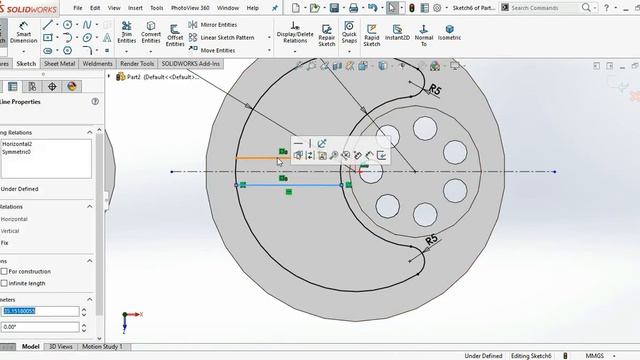This screenshot has width=640, height=360.
Task: Collapse the Add Relations section
Action: (89, 207)
